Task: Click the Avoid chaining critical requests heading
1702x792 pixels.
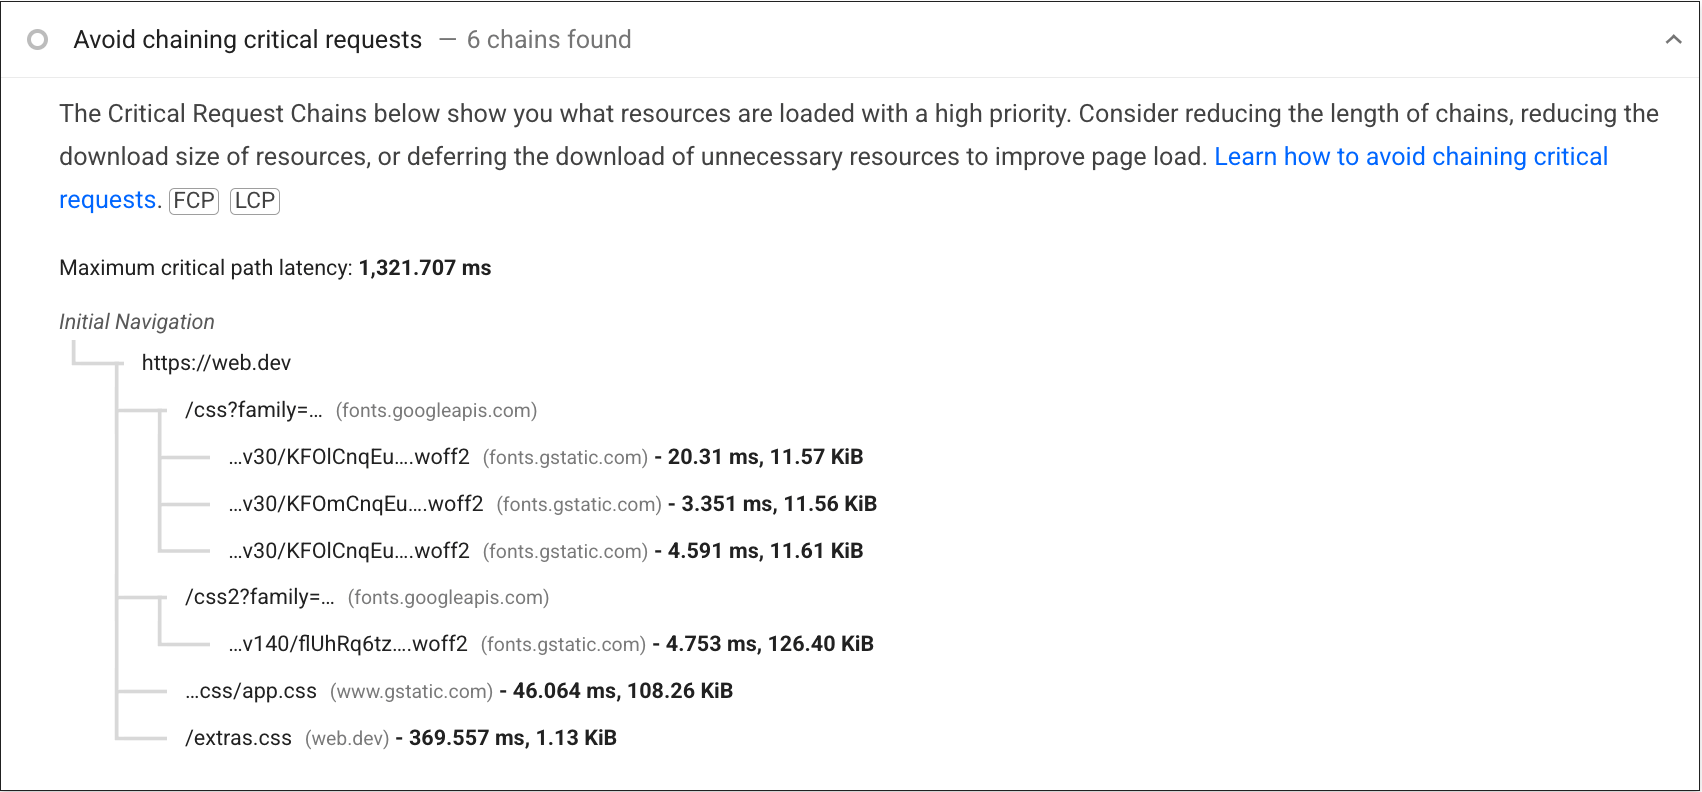Action: pos(248,39)
